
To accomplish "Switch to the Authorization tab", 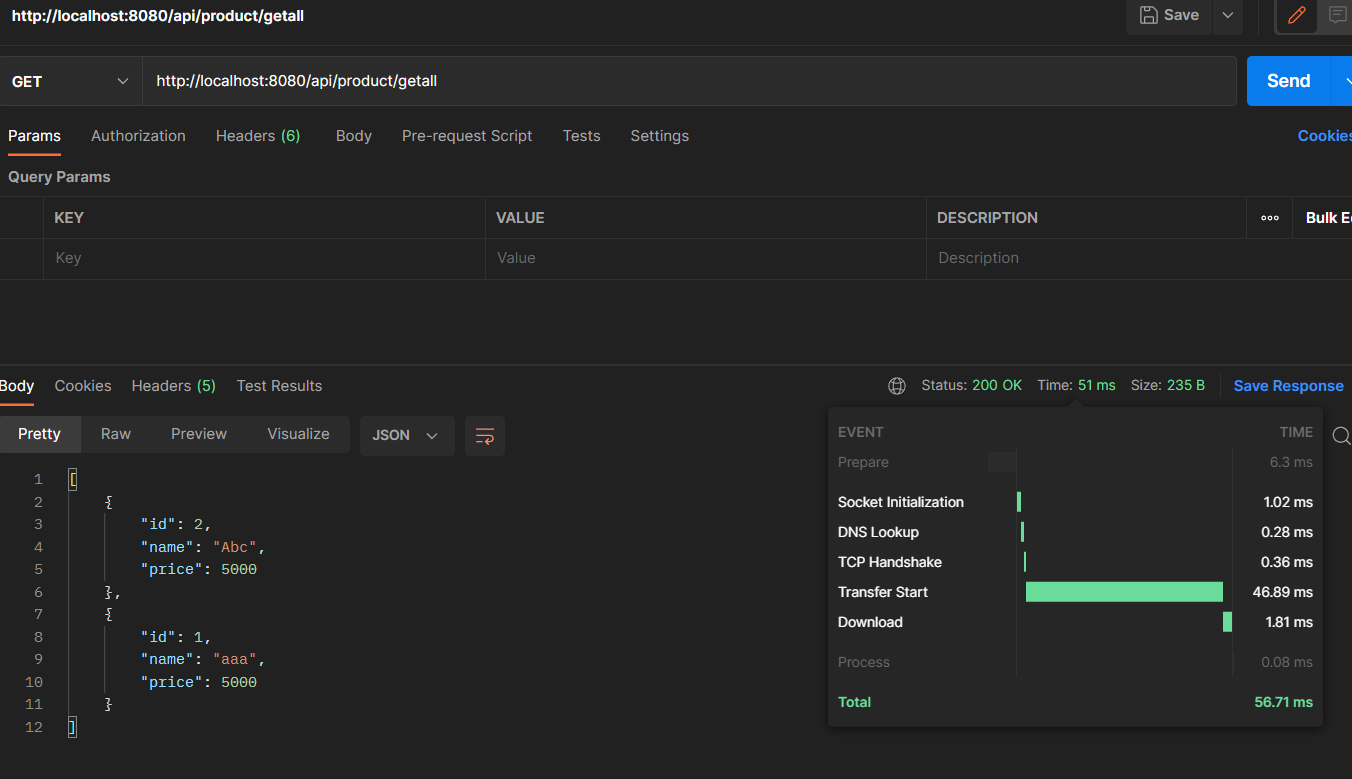I will (138, 136).
